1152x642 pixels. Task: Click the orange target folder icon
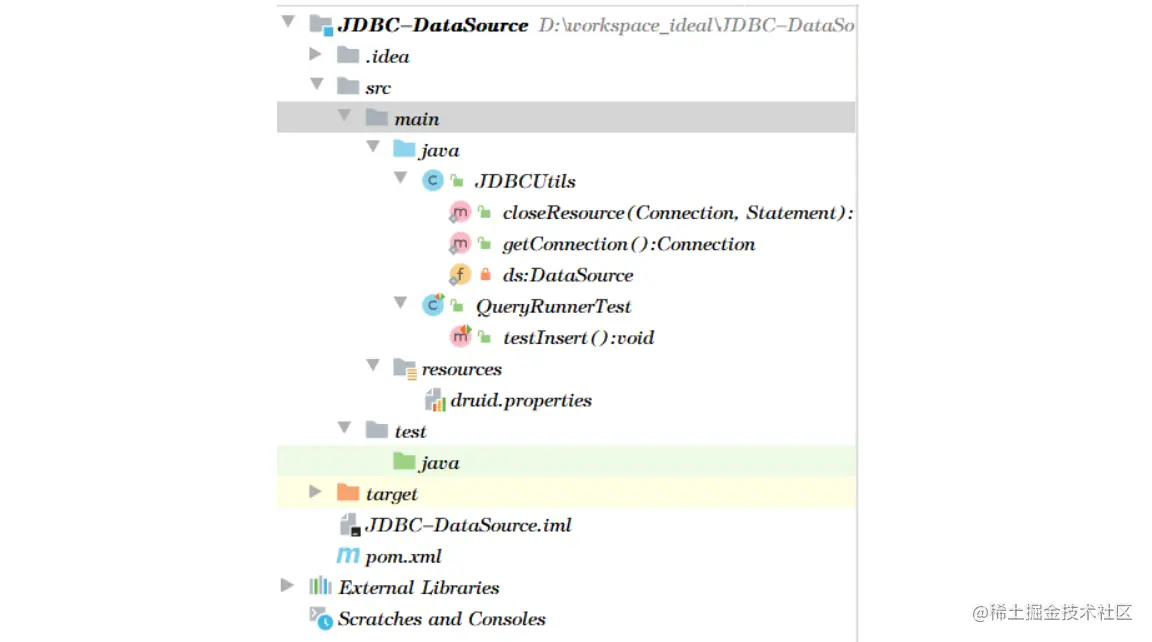348,492
